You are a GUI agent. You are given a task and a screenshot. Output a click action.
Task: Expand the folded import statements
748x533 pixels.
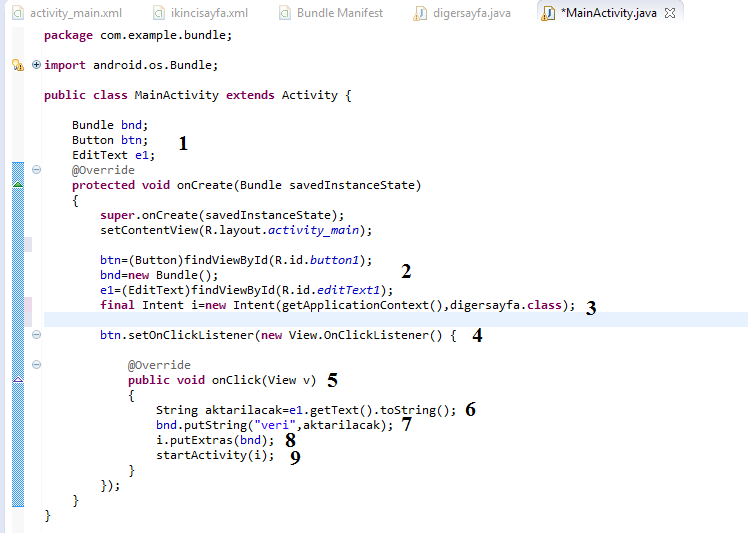[x=37, y=65]
